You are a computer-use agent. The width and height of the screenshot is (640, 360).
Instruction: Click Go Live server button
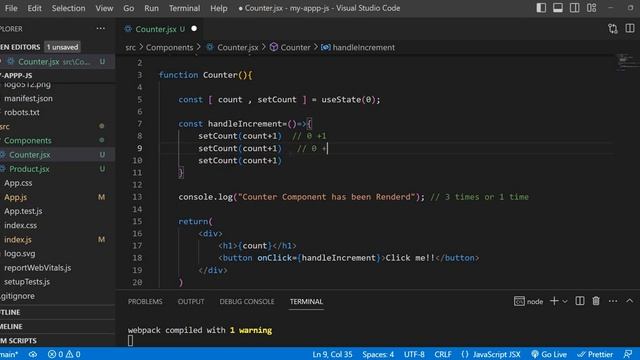[549, 354]
